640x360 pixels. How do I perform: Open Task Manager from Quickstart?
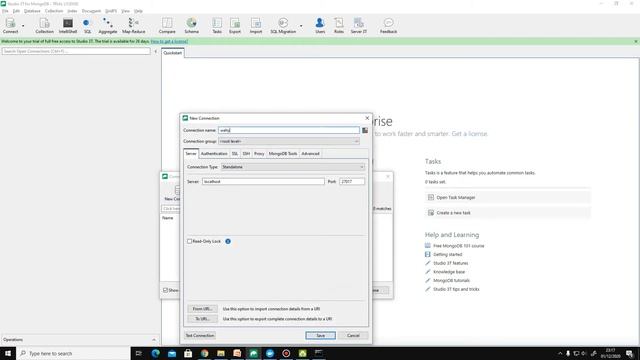click(507, 198)
